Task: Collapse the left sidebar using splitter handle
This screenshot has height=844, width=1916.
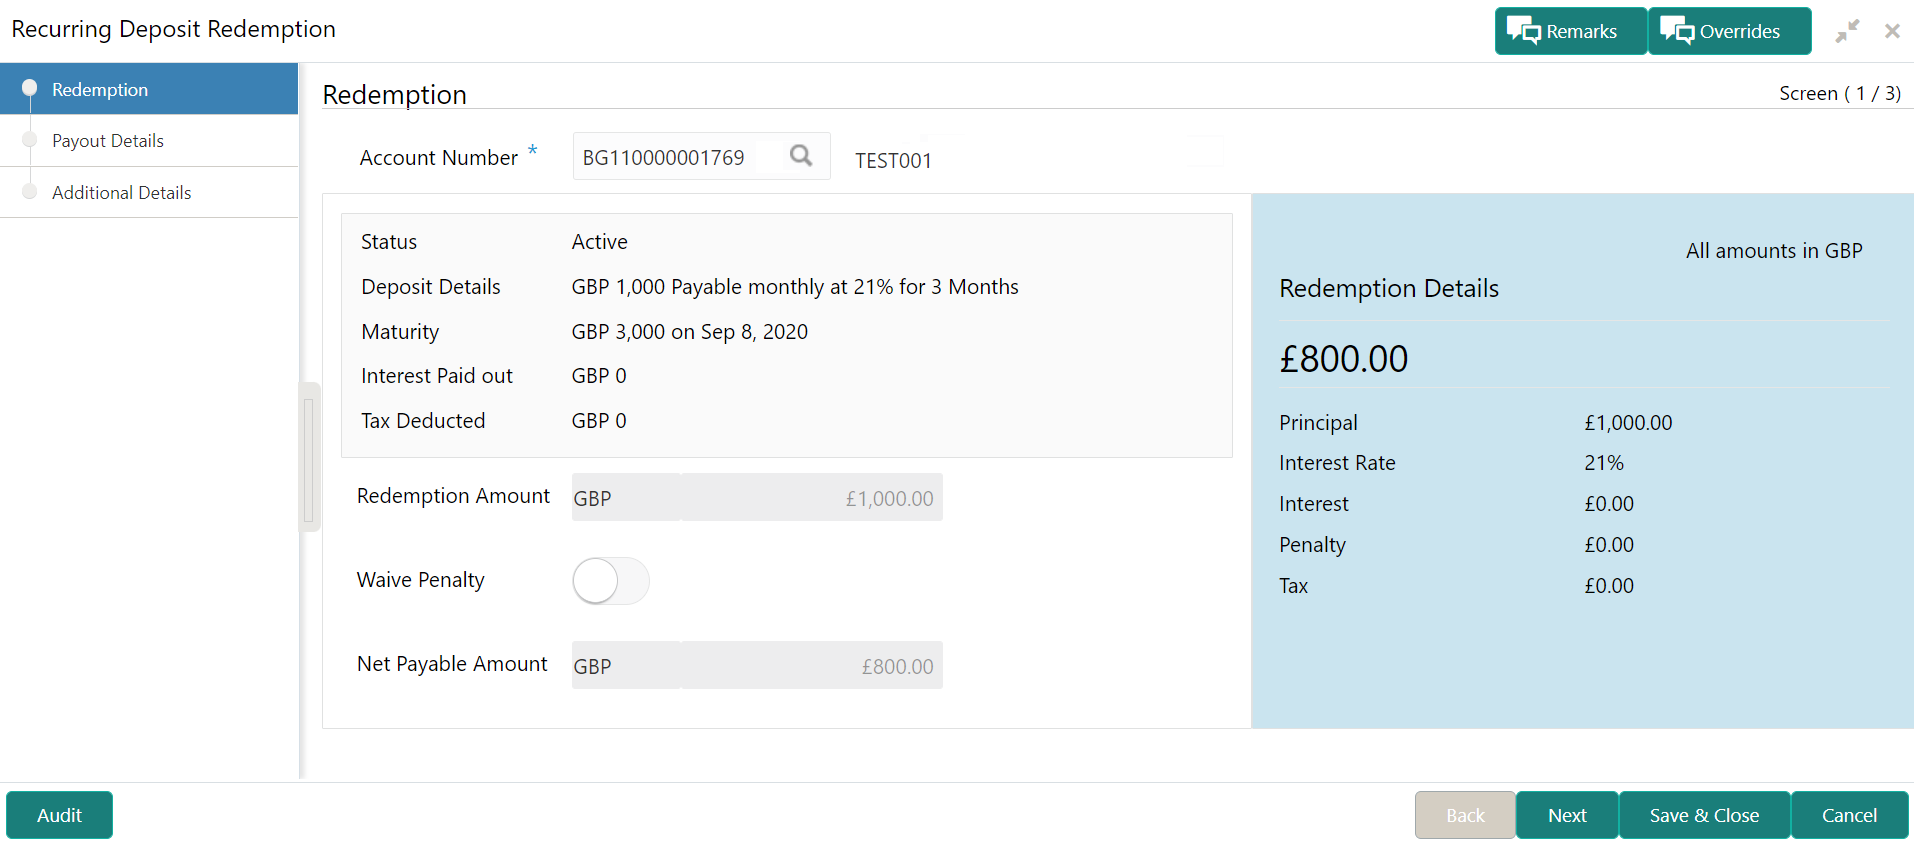Action: (x=309, y=456)
